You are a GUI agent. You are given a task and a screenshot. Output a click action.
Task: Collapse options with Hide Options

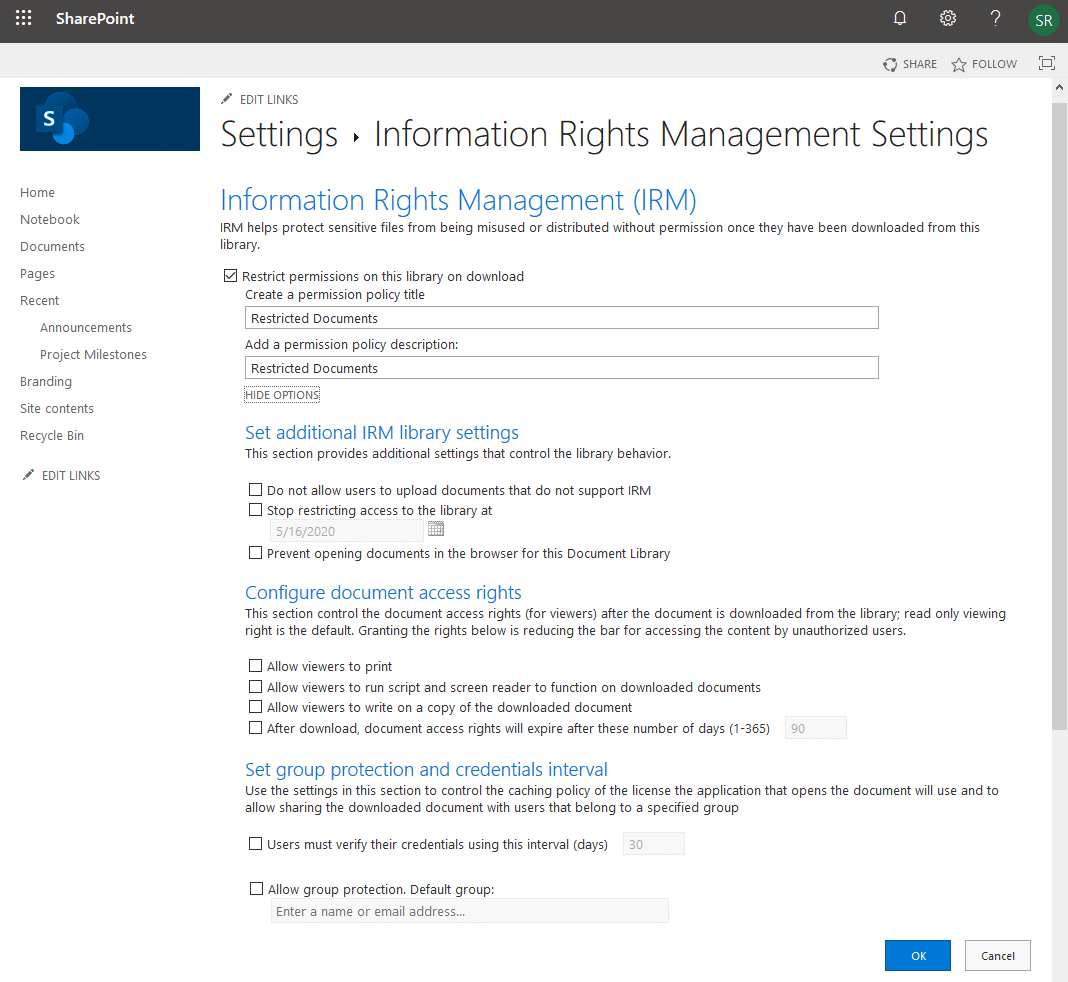coord(281,394)
